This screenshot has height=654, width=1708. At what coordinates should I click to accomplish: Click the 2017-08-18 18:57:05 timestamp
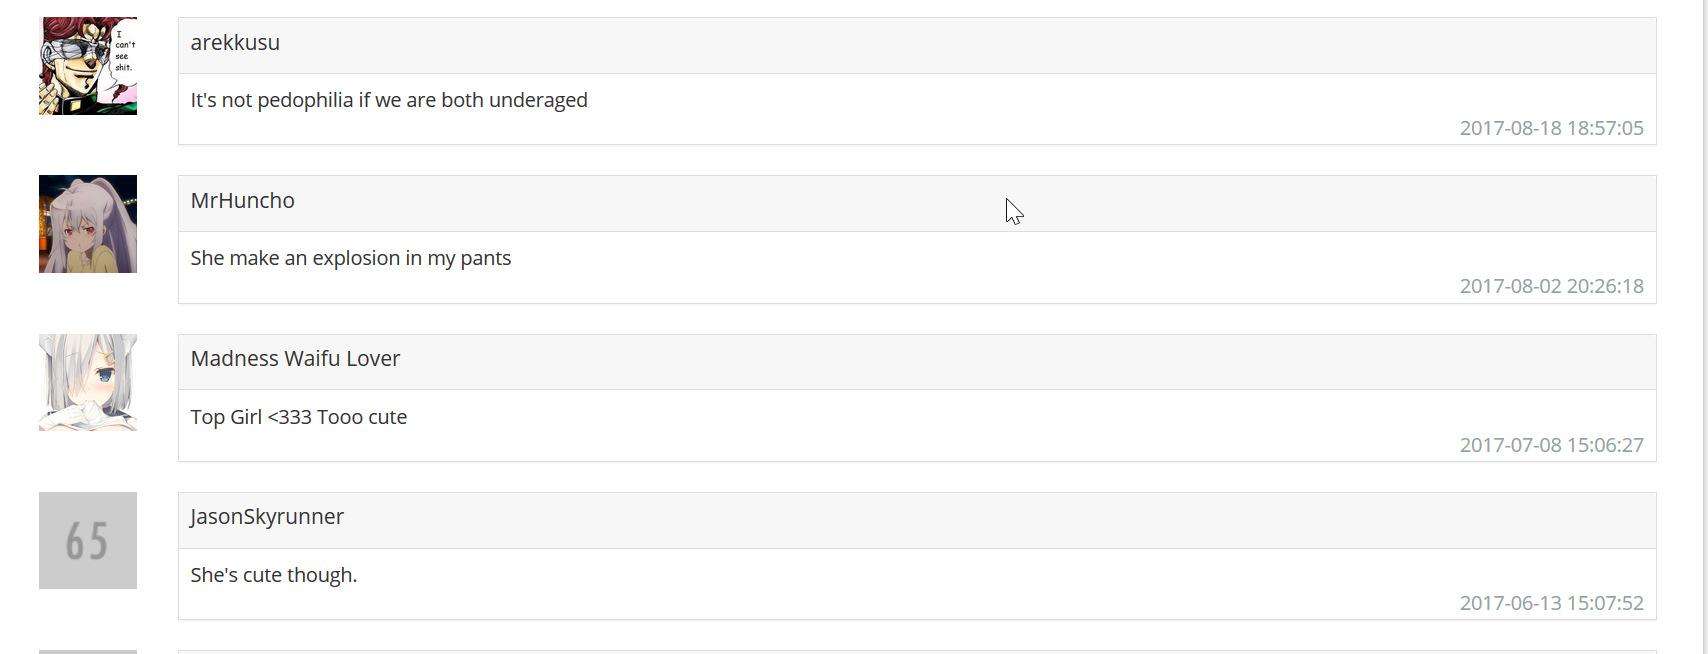click(1551, 128)
